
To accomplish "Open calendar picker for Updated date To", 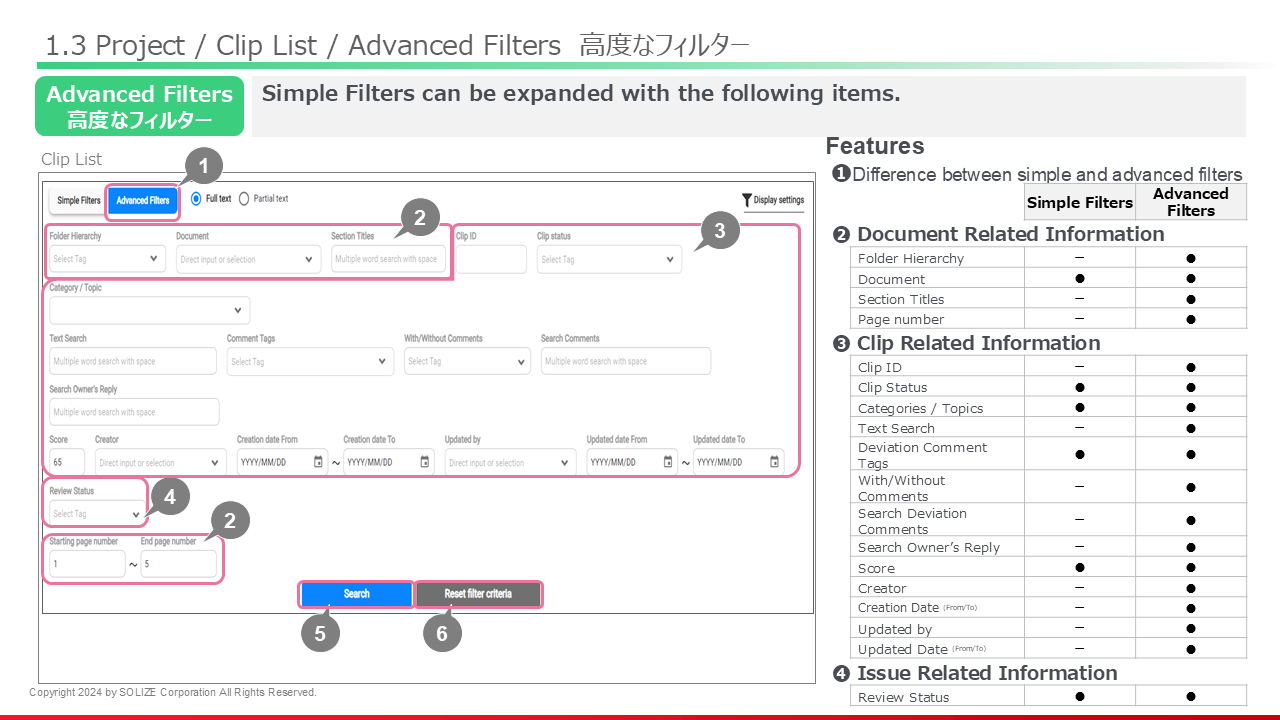I will [775, 462].
